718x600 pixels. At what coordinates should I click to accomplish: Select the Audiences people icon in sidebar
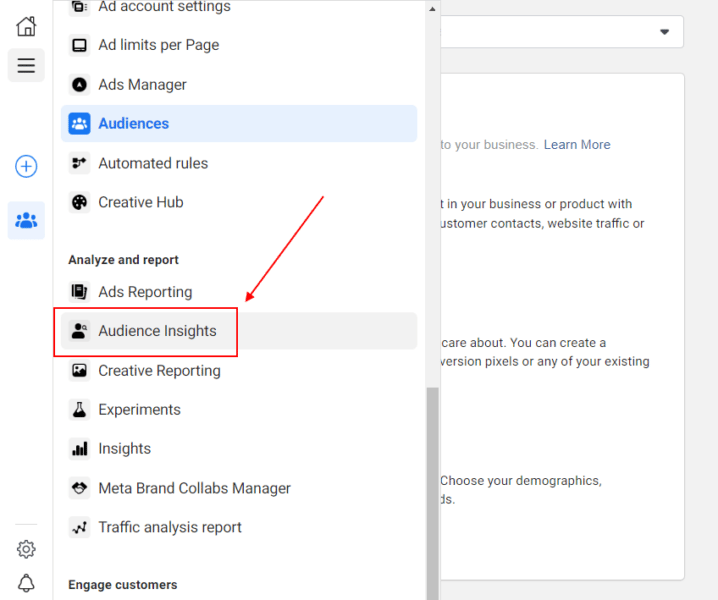tap(26, 220)
